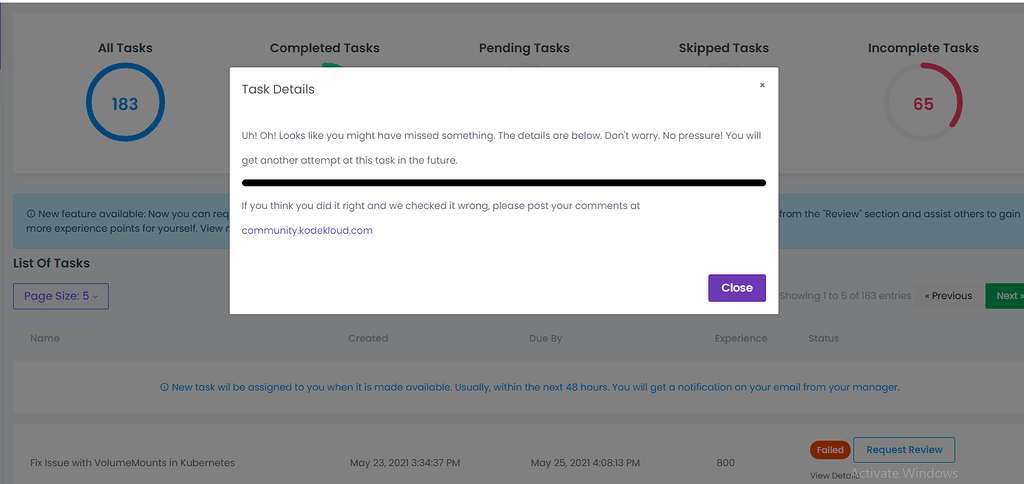This screenshot has width=1024, height=484.
Task: Open View Details under the Failed status
Action: pos(832,475)
